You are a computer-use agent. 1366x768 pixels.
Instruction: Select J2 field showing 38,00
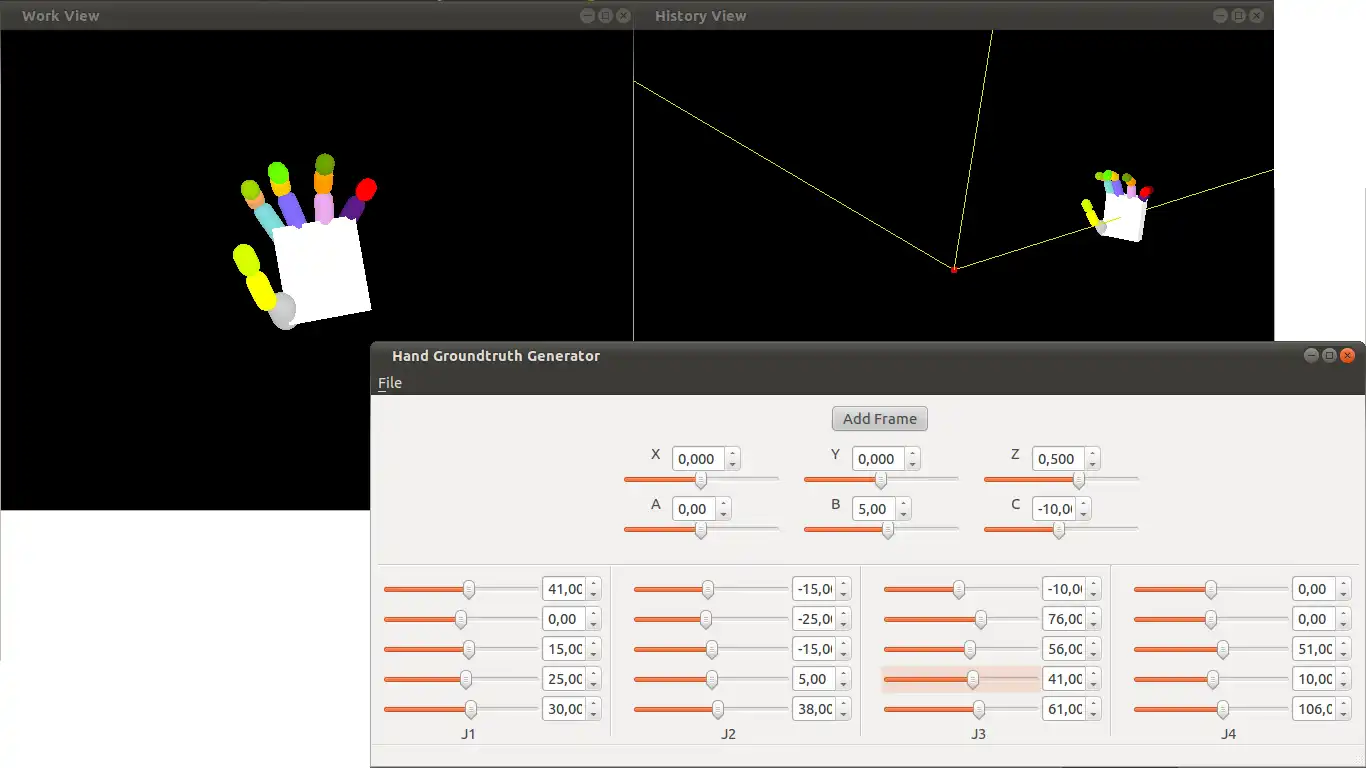[x=813, y=709]
